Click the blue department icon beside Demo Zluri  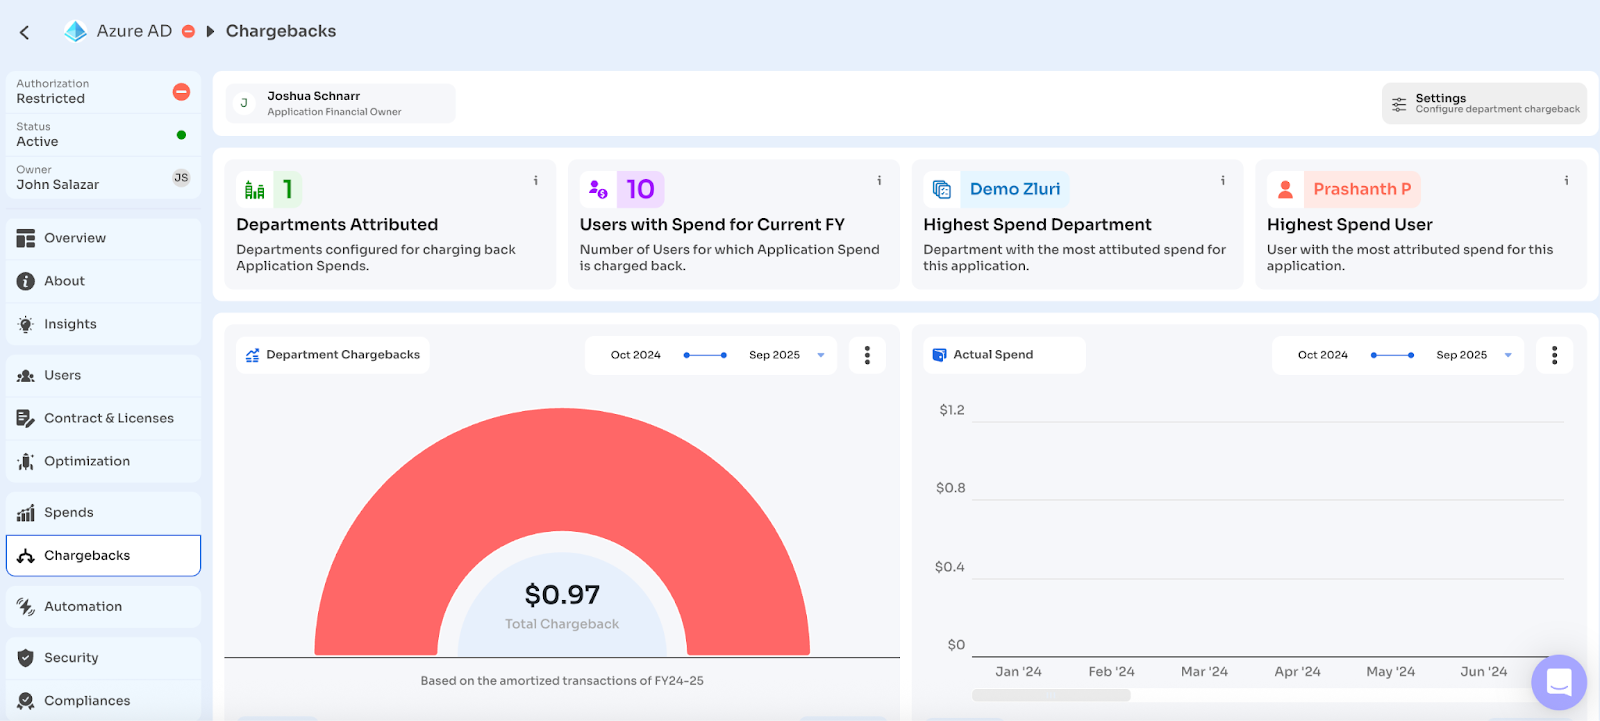[941, 189]
